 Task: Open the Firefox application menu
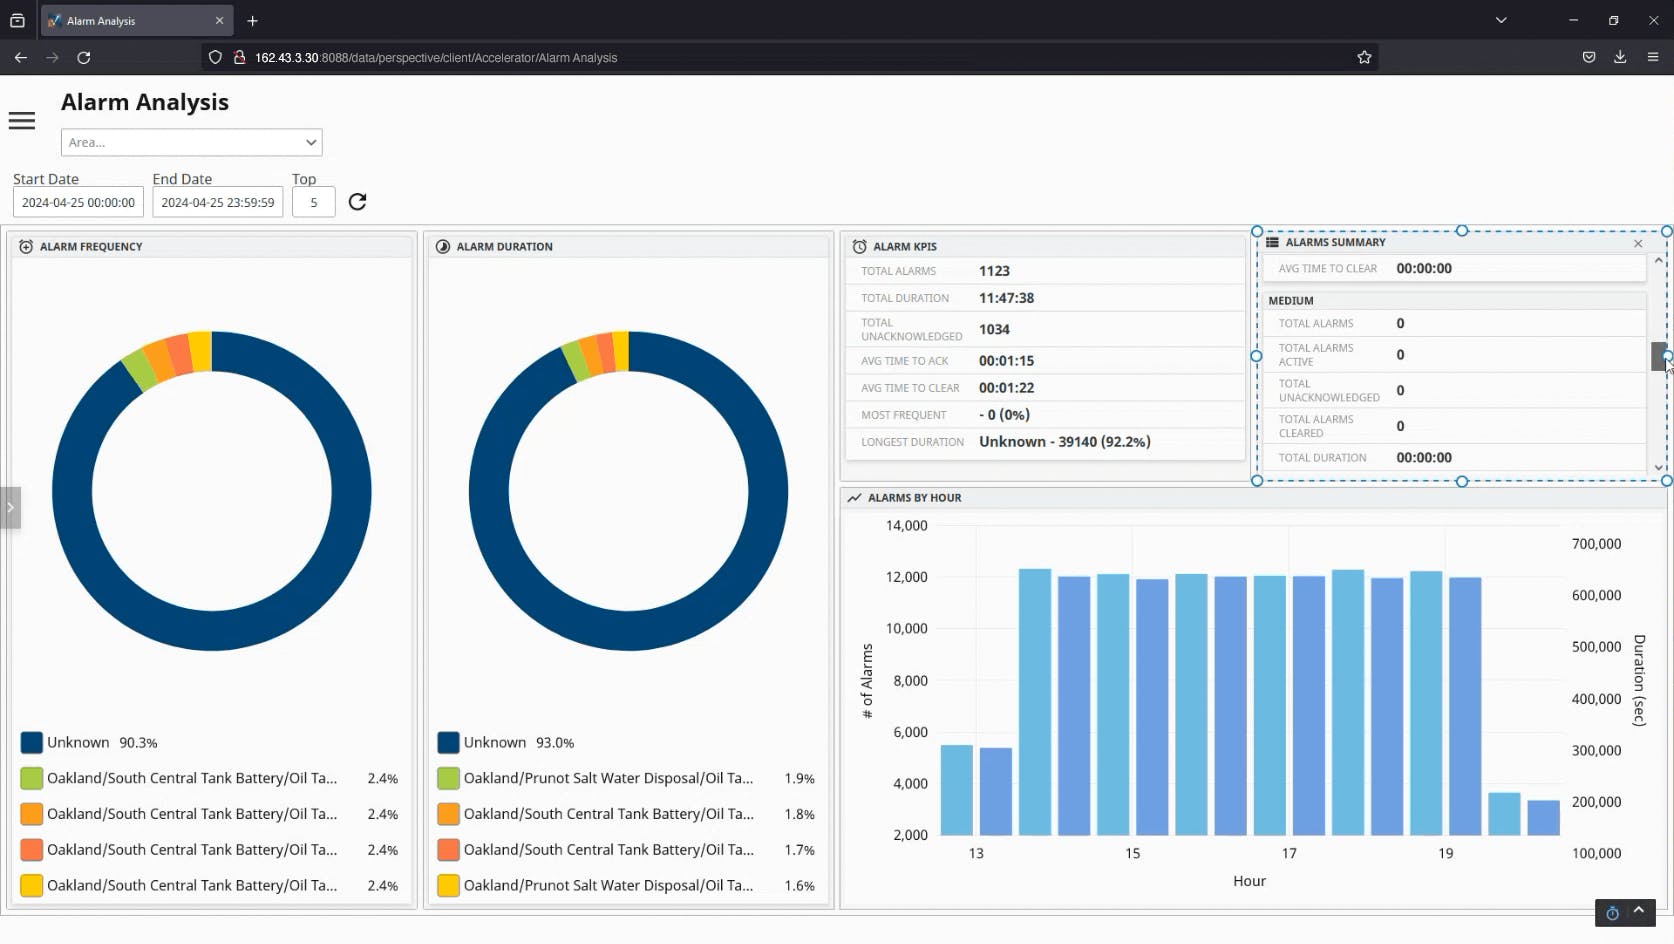click(1655, 57)
